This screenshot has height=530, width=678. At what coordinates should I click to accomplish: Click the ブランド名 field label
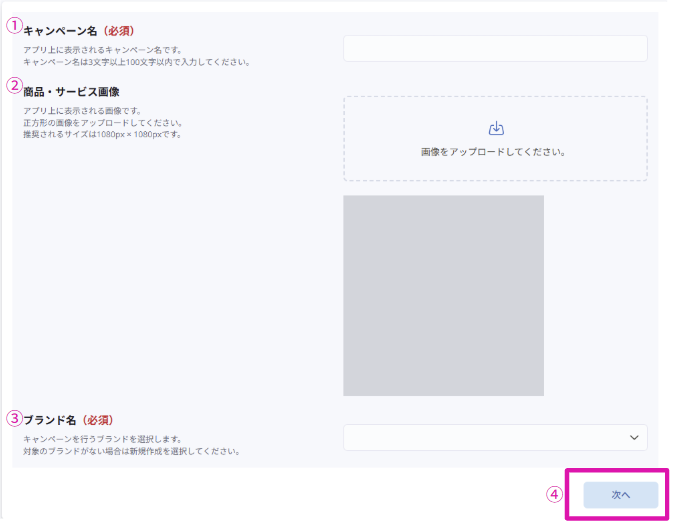[49, 420]
